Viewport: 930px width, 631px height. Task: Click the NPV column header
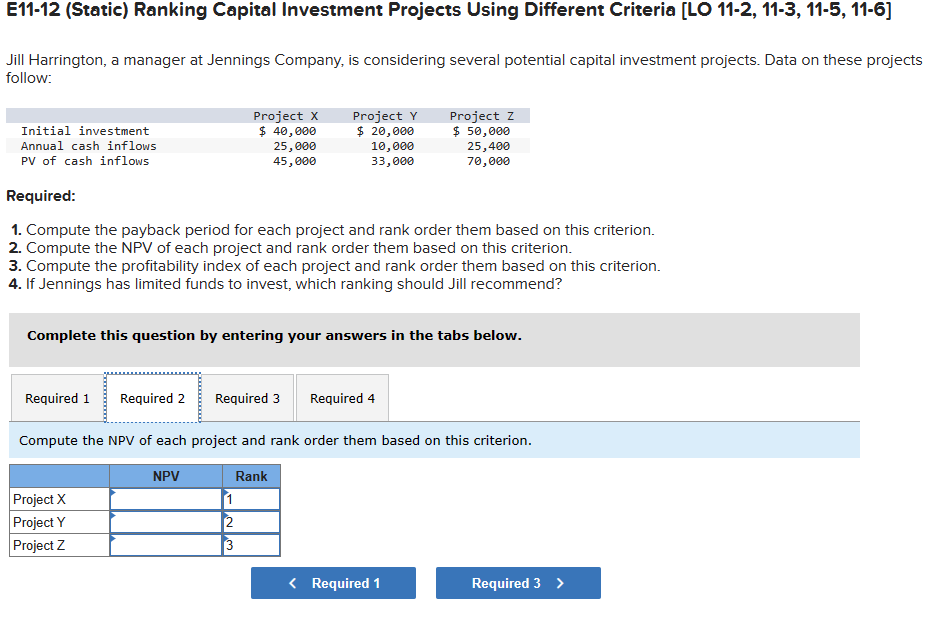coord(167,476)
